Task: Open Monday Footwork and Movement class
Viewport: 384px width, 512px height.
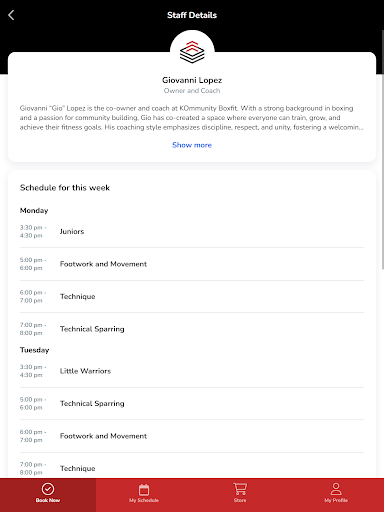Action: click(192, 264)
